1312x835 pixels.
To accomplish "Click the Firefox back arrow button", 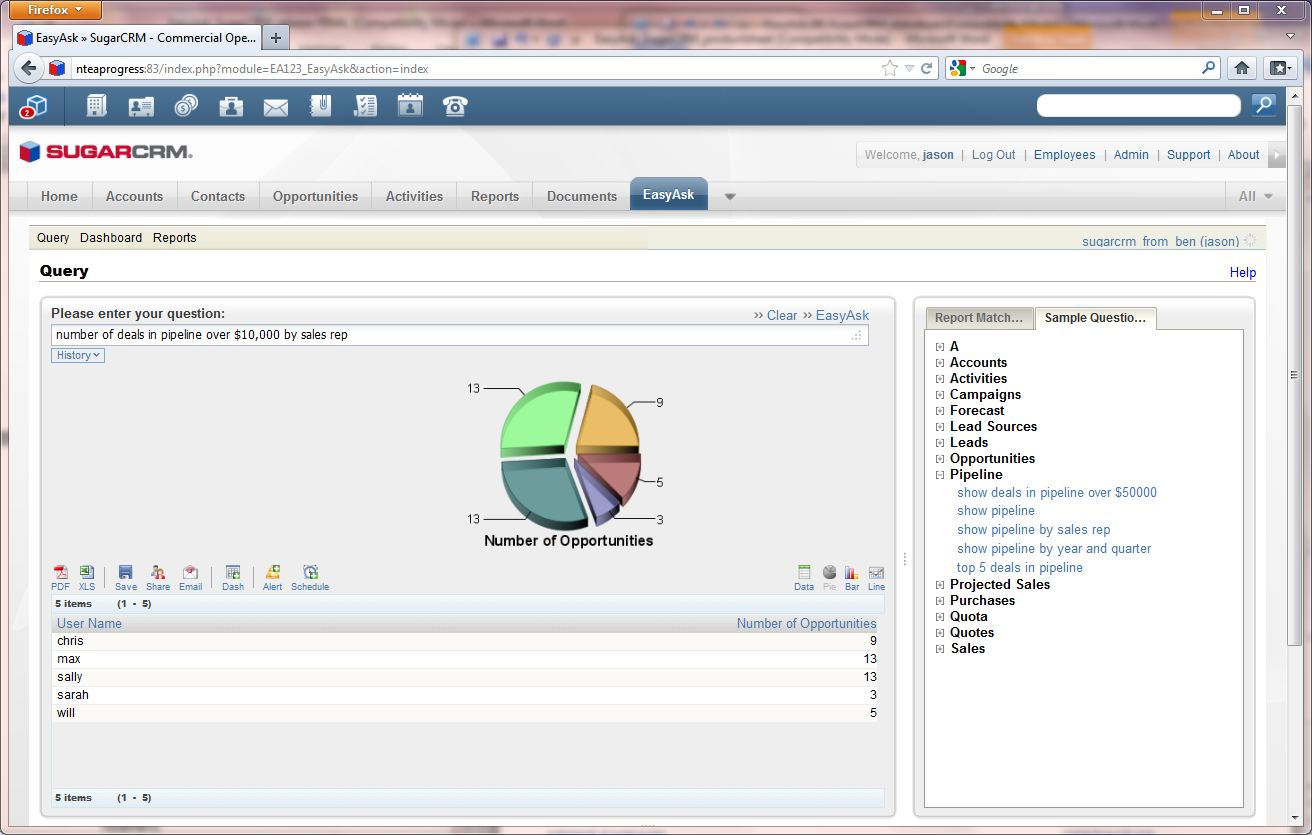I will pos(28,68).
